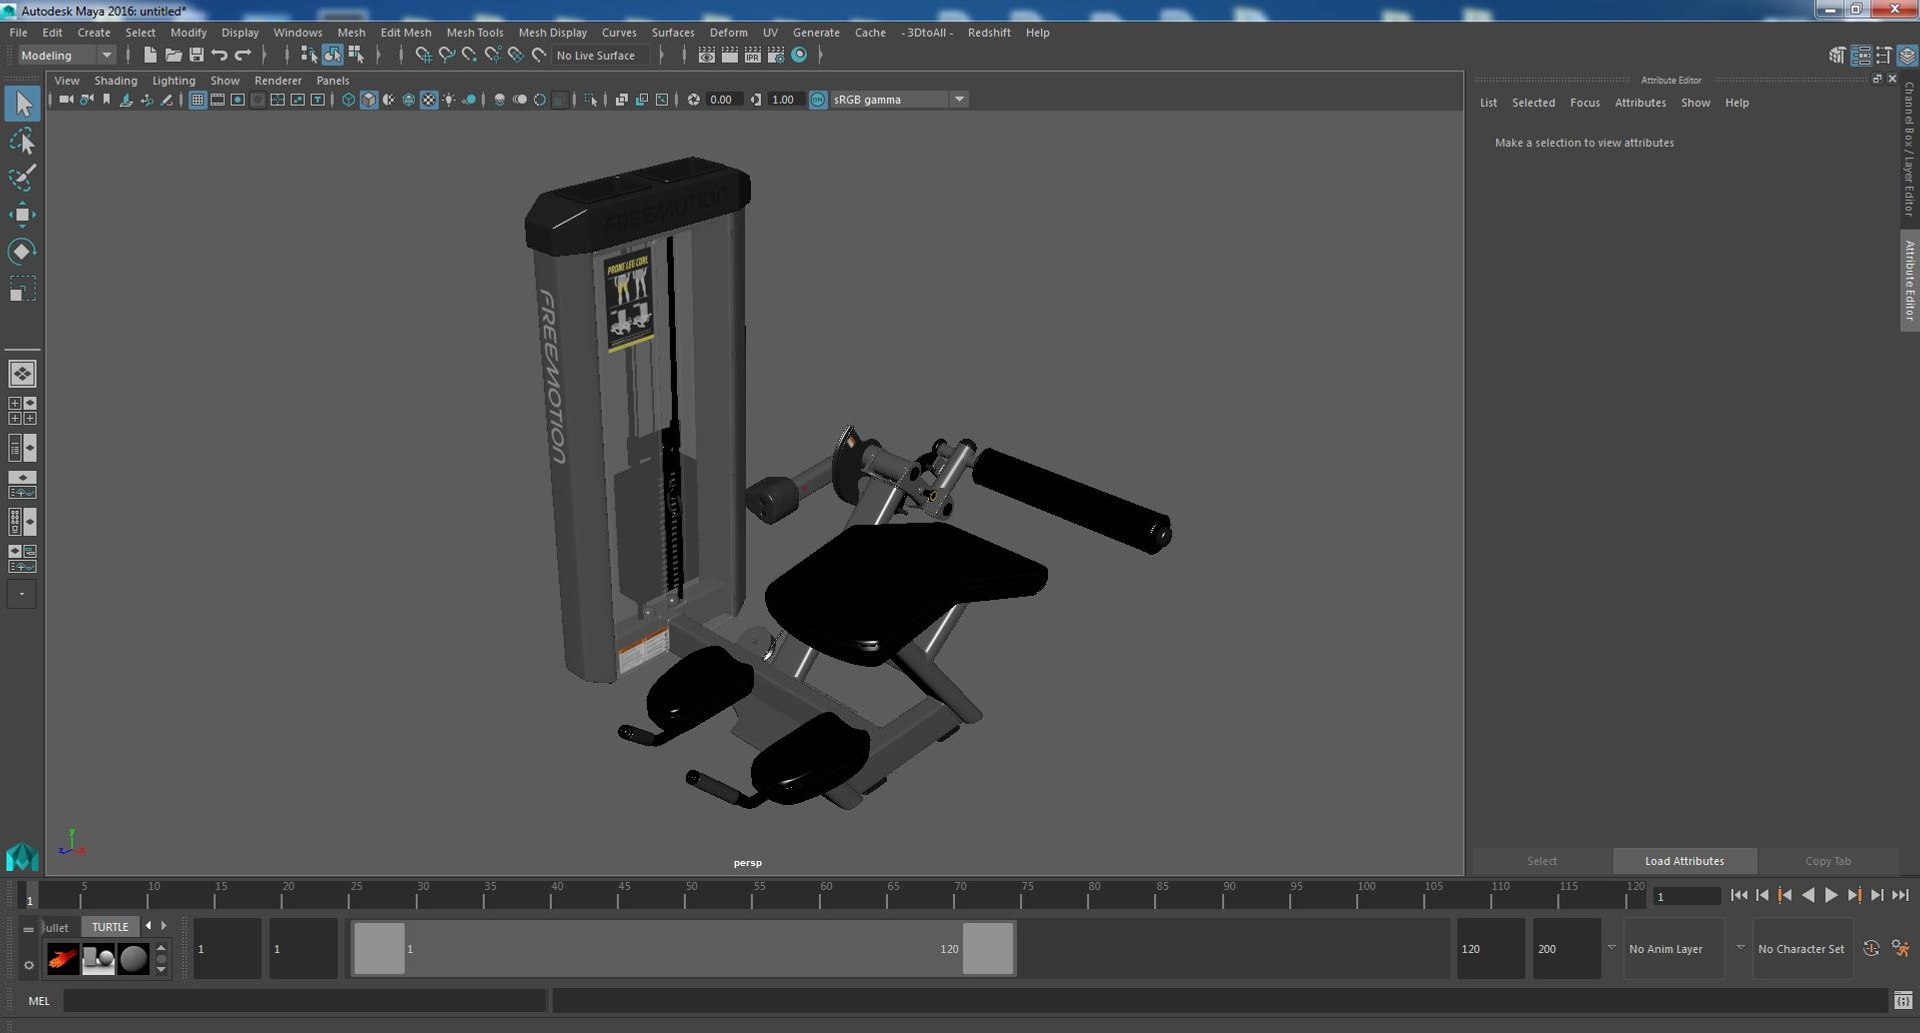Switch to the TURTLE shelf tab
Image resolution: width=1920 pixels, height=1033 pixels.
pyautogui.click(x=110, y=927)
